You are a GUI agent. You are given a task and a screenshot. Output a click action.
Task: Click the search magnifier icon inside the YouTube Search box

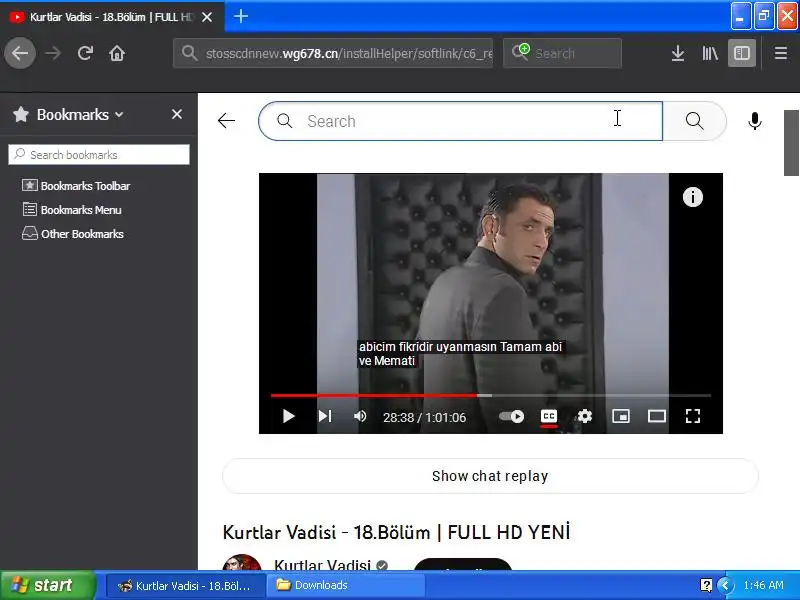pos(284,121)
